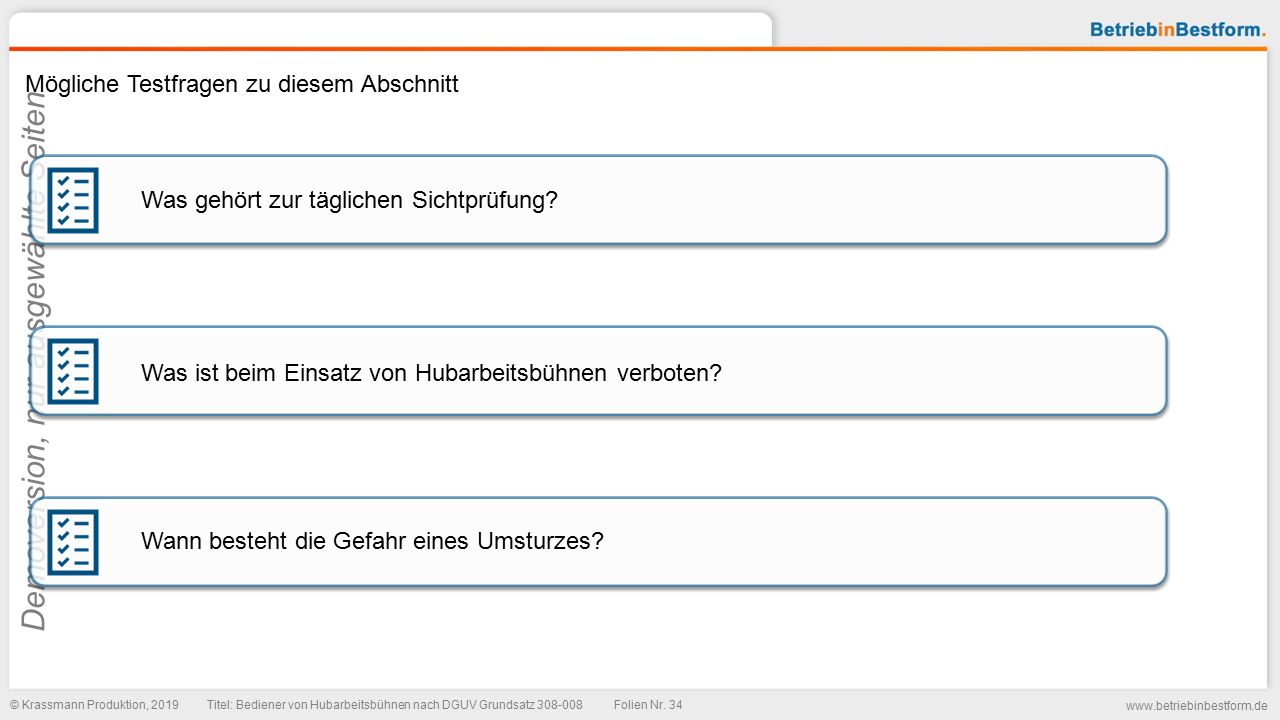Click the word 'Bestform' in the logo
Image resolution: width=1280 pixels, height=720 pixels.
tap(1217, 30)
